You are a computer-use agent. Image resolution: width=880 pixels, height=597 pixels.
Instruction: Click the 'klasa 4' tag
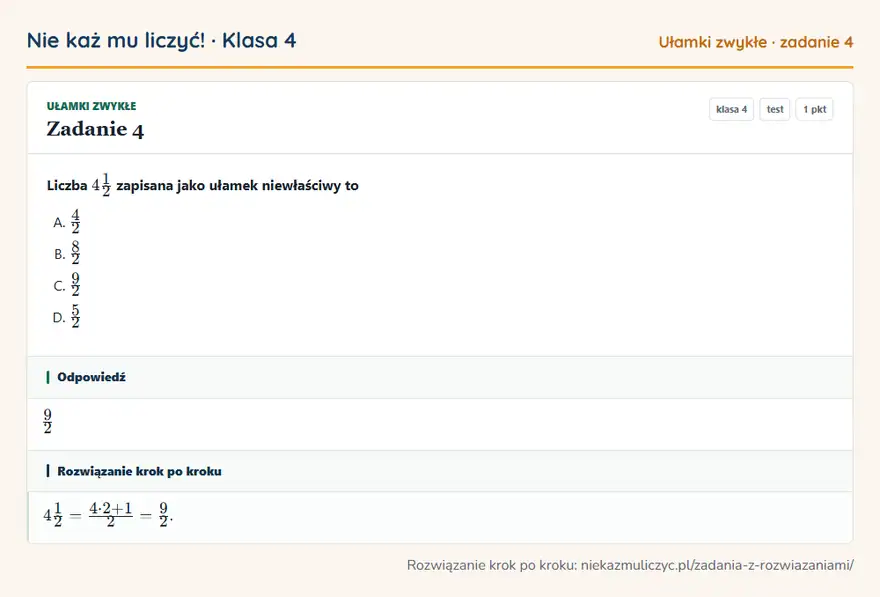(x=731, y=109)
